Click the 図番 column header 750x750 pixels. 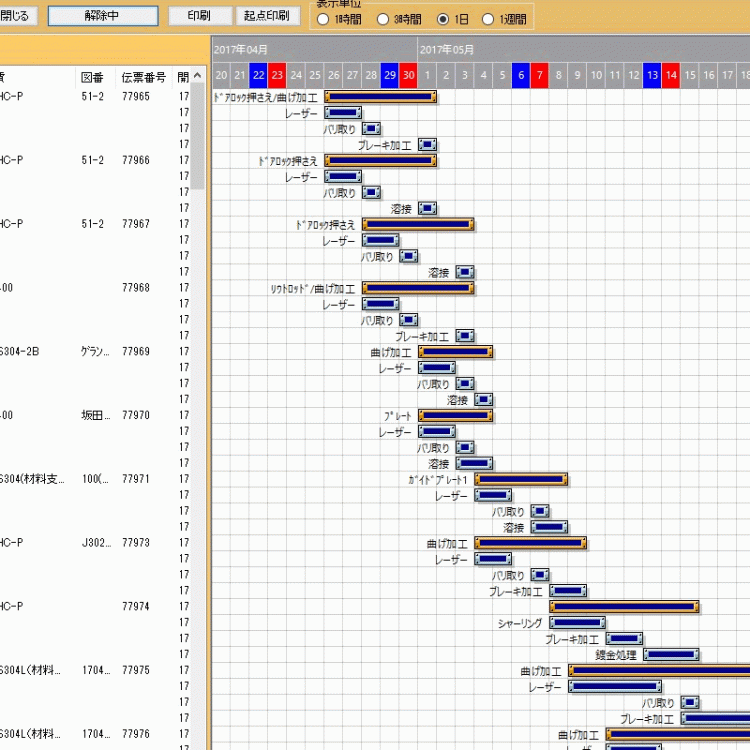click(93, 77)
